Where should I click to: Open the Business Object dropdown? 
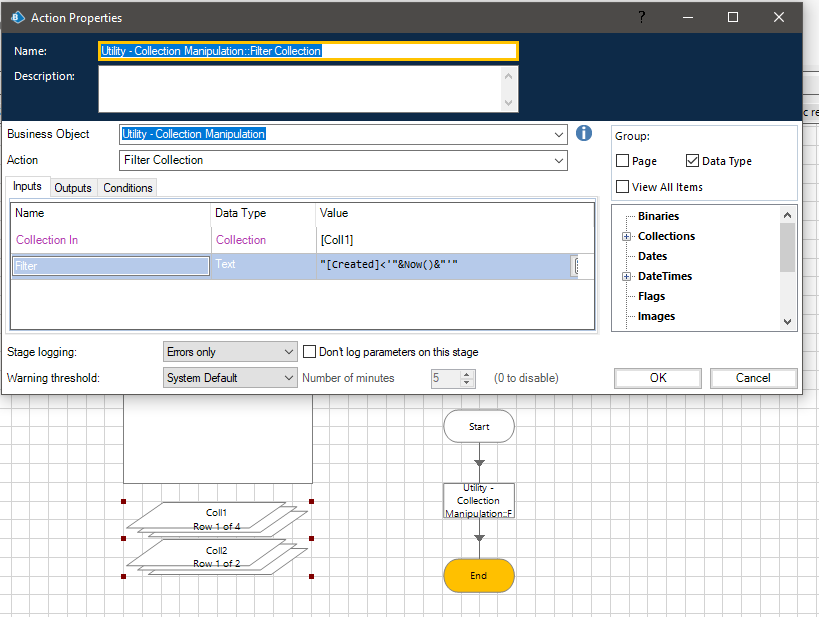tap(558, 134)
